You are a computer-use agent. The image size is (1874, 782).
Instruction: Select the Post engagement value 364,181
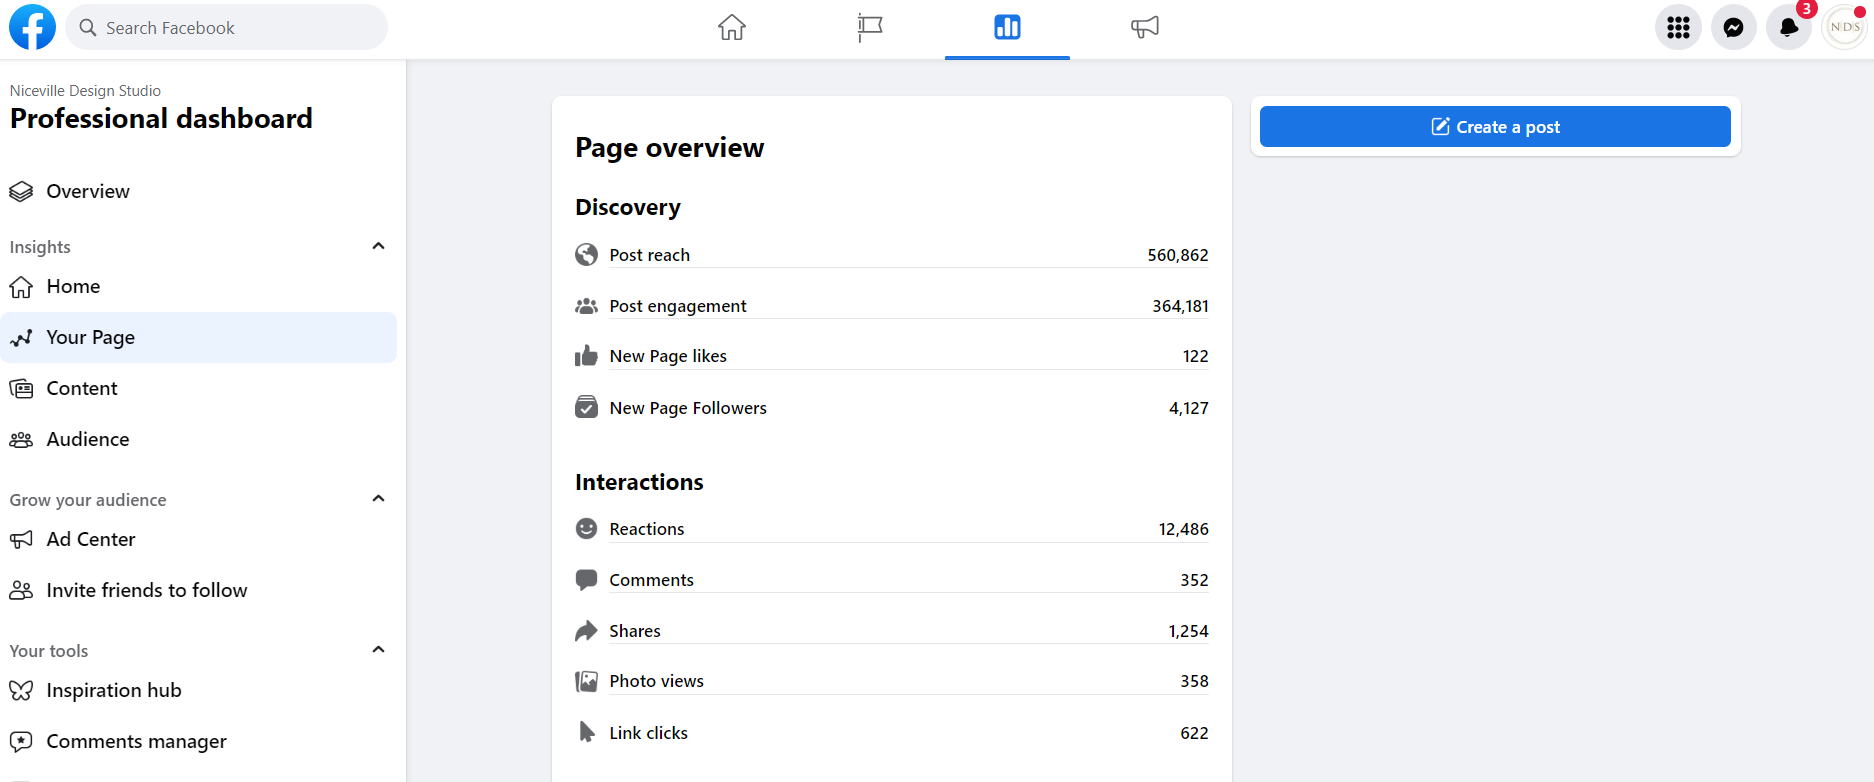pyautogui.click(x=1180, y=306)
